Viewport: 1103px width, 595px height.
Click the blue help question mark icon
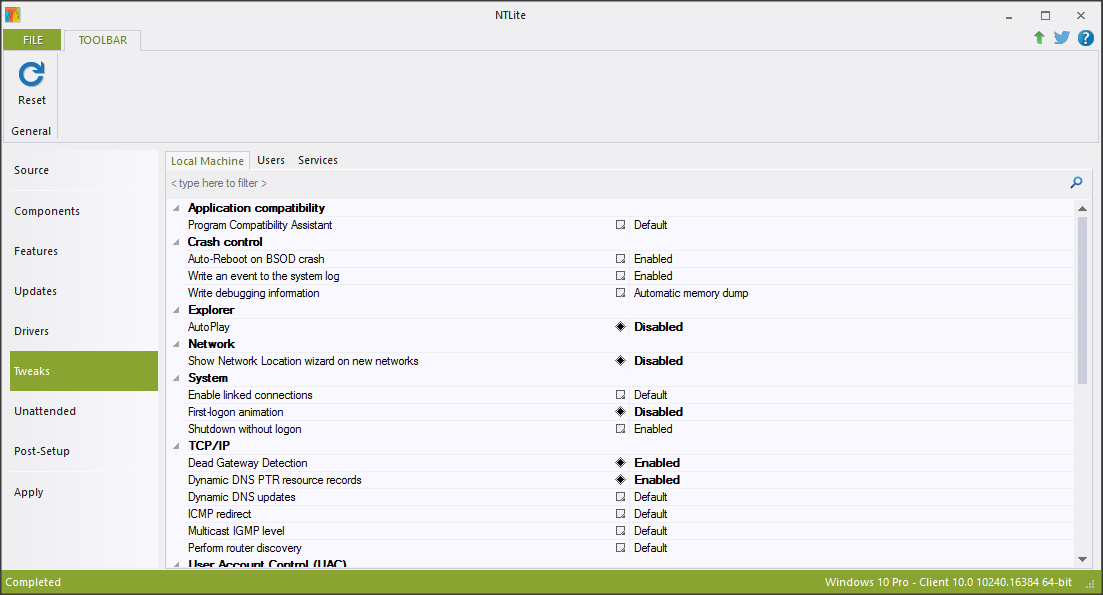click(x=1085, y=38)
